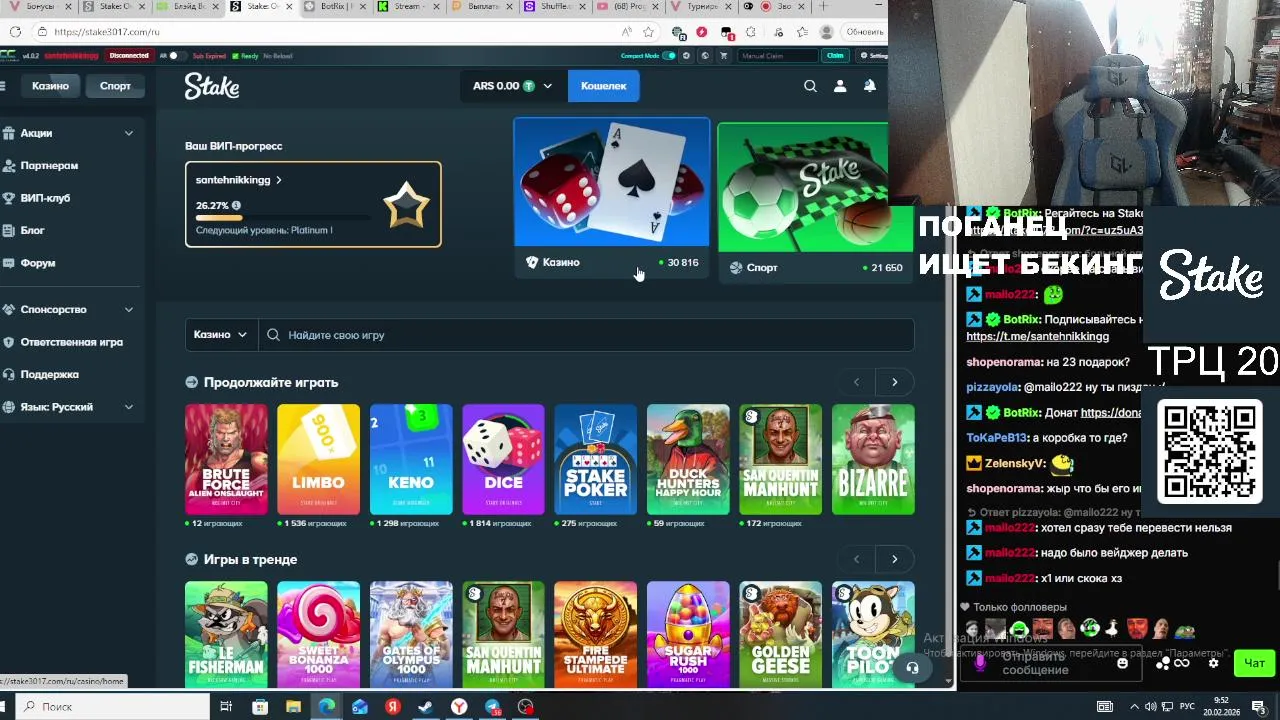
Task: Click the Найдите свою игру search field
Action: tap(586, 335)
